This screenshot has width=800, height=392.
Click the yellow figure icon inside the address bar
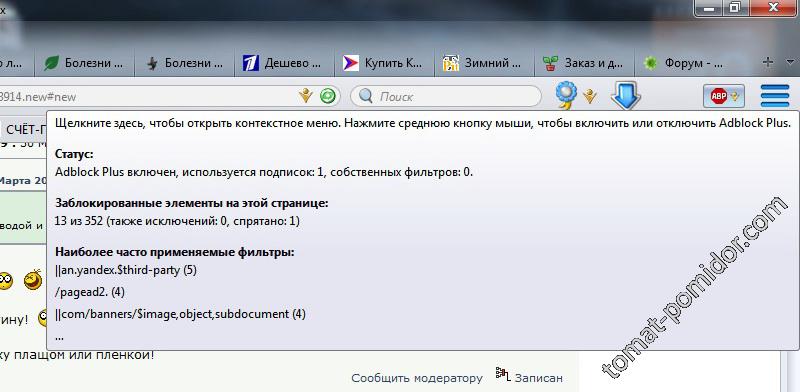pyautogui.click(x=305, y=95)
